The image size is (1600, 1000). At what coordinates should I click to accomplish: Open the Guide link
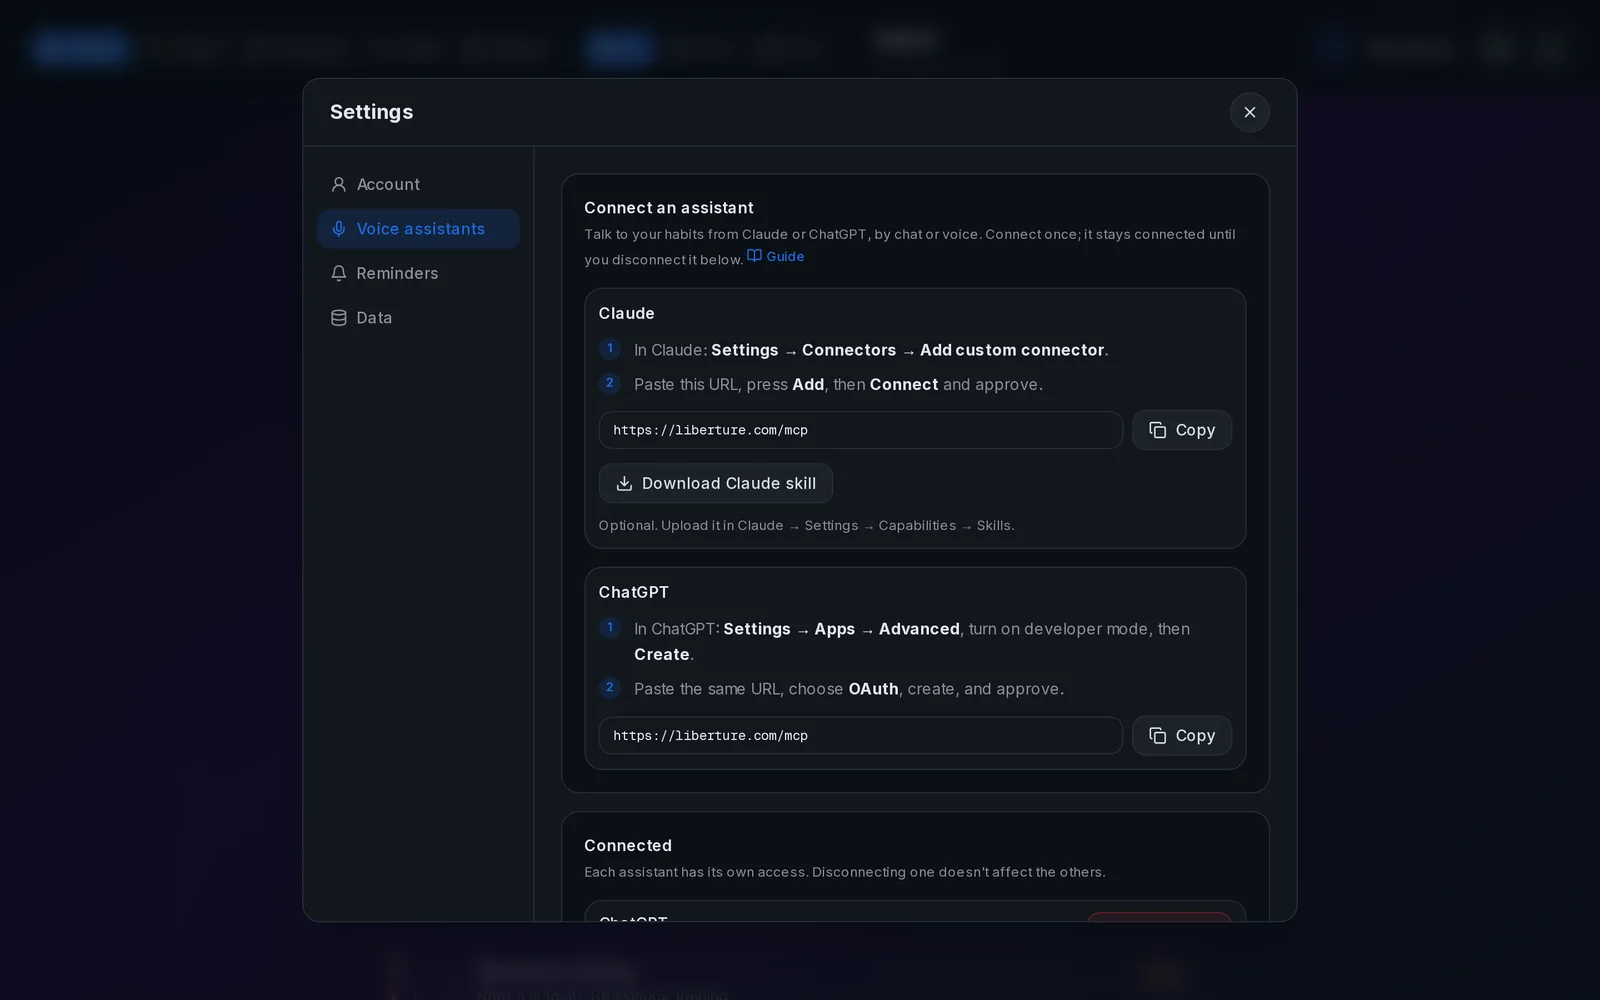point(776,256)
